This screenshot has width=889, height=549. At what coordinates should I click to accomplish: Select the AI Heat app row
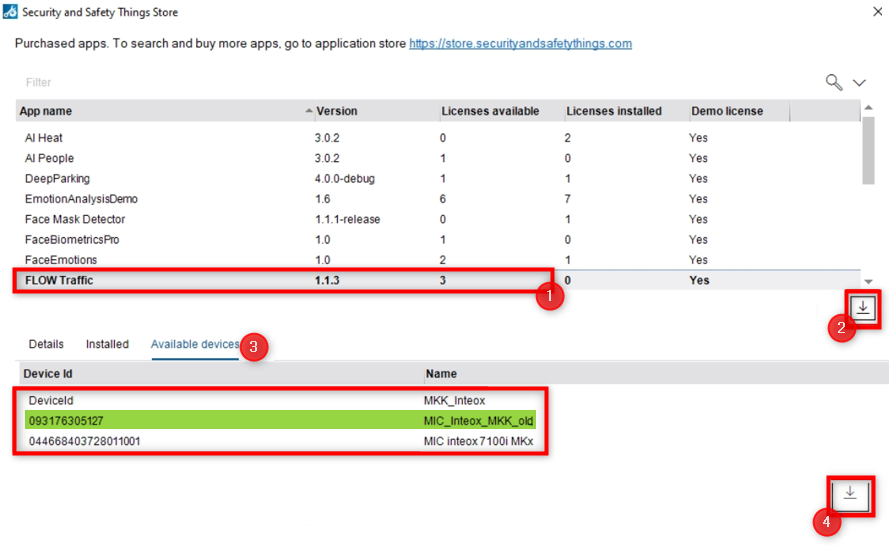[44, 138]
